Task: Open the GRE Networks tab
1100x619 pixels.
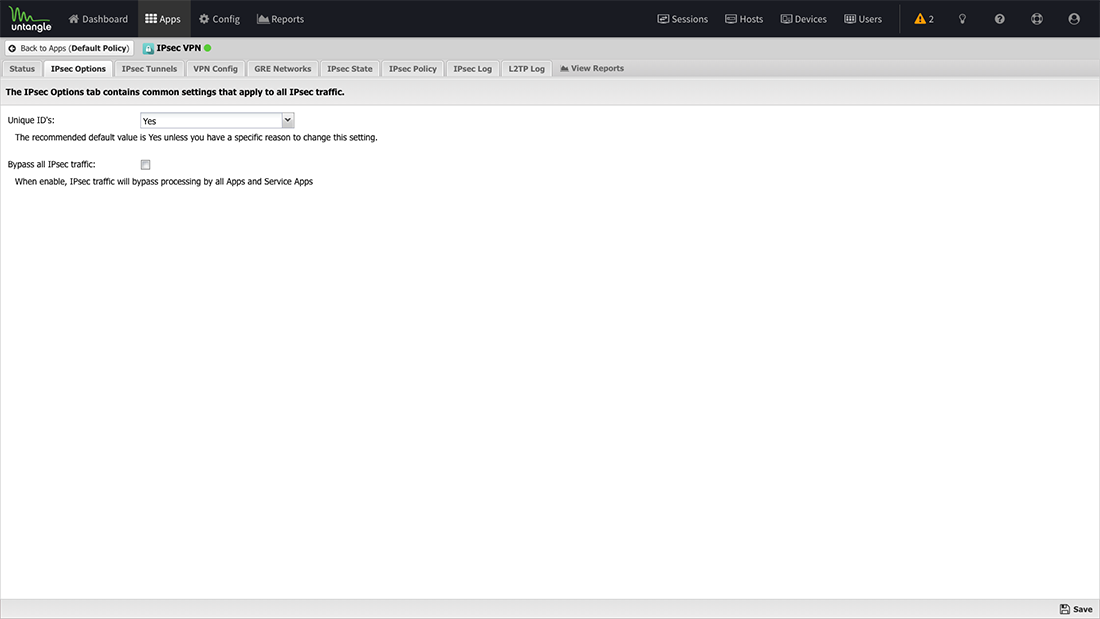Action: pos(283,69)
